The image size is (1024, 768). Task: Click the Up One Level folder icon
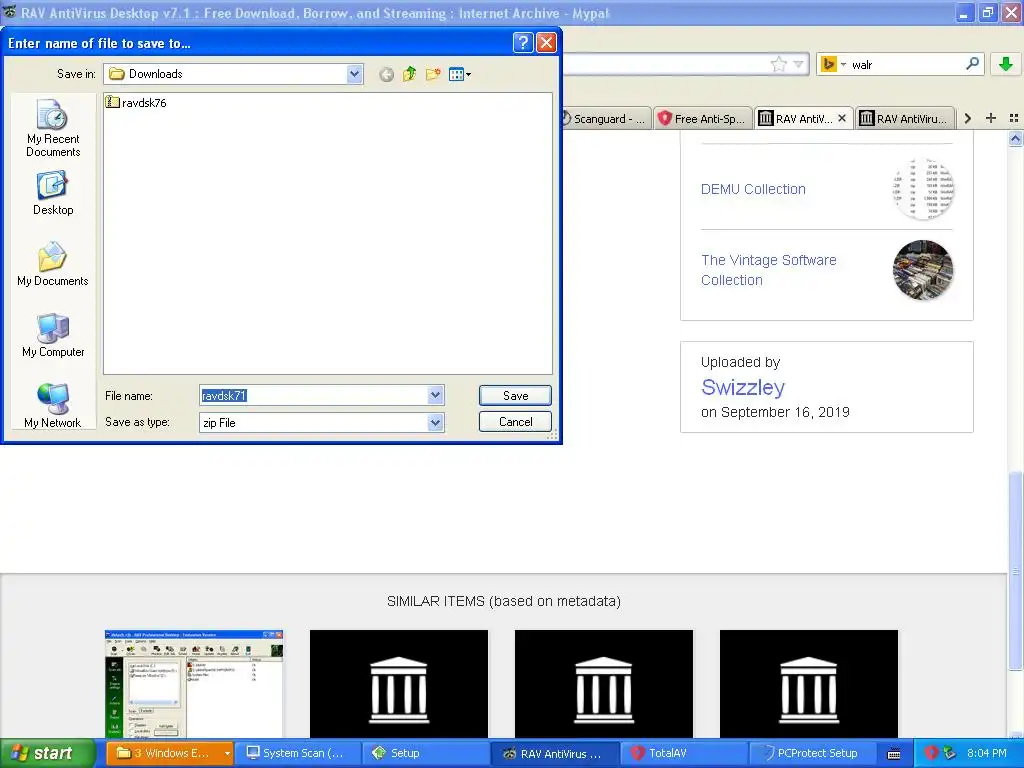[x=409, y=74]
